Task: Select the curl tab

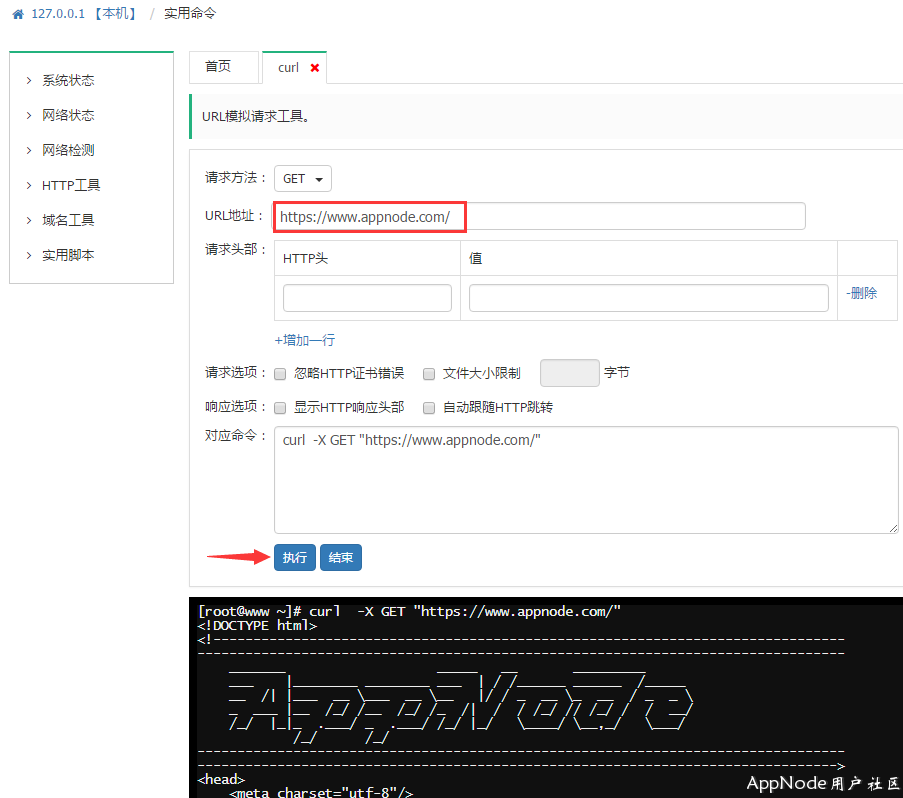Action: click(289, 68)
